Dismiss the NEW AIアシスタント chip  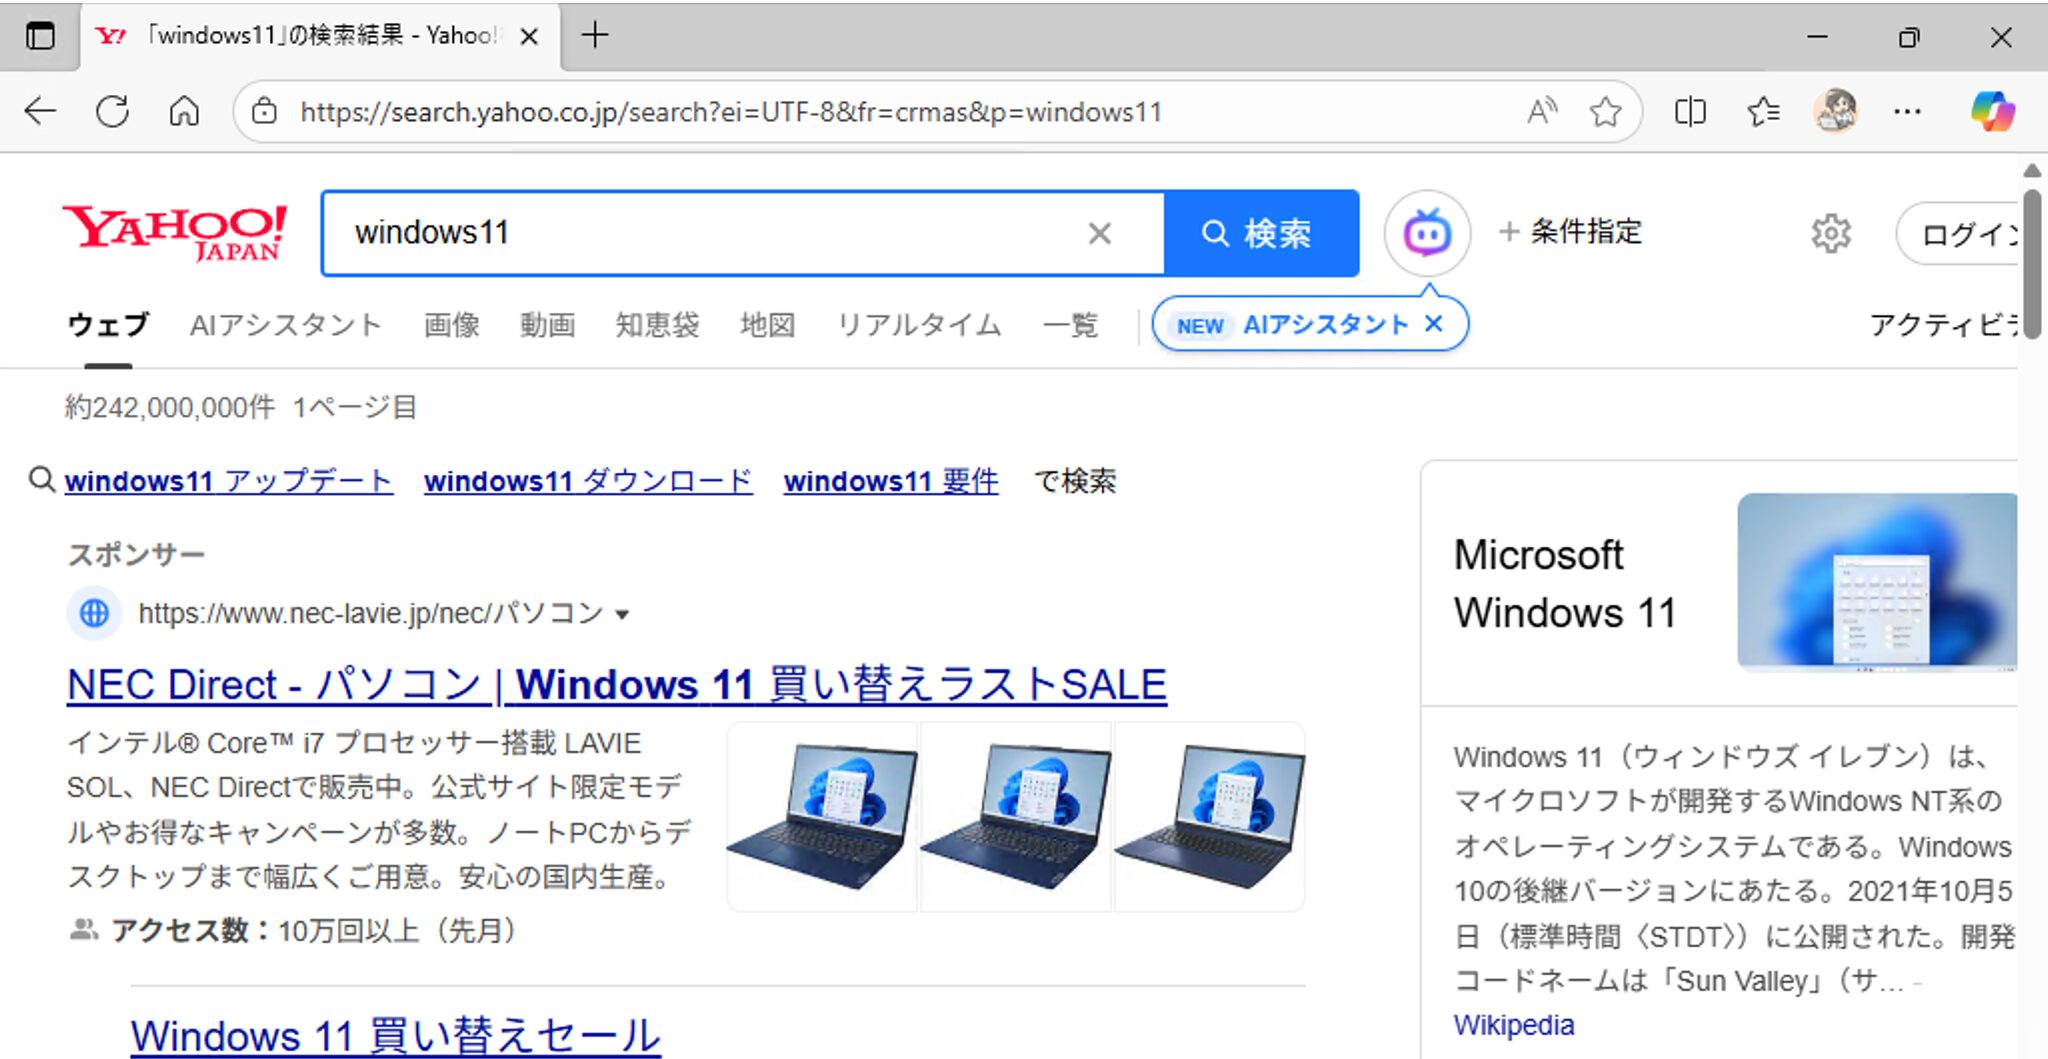tap(1435, 324)
